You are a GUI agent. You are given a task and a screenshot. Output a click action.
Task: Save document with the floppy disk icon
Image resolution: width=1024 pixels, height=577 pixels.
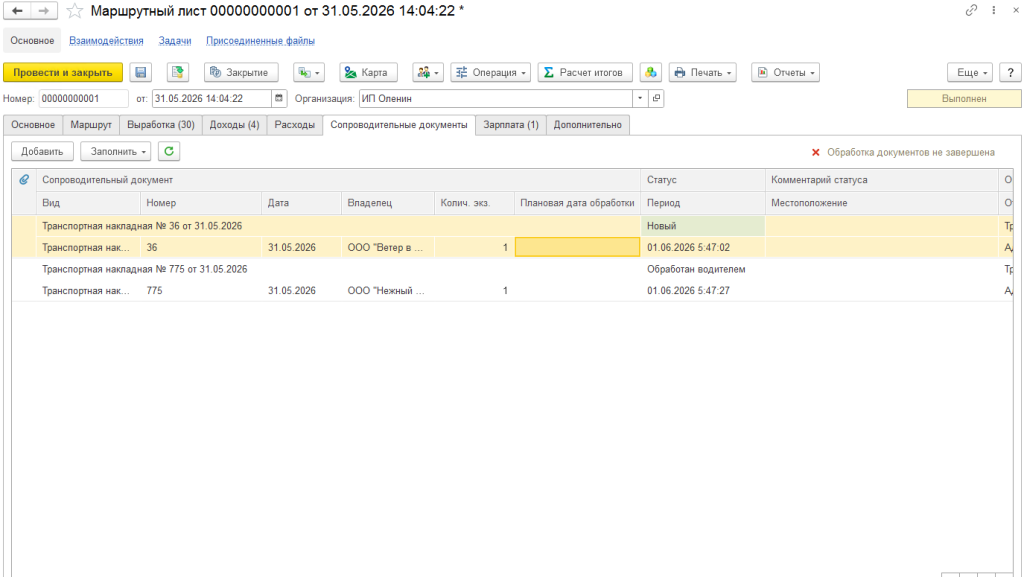point(140,72)
